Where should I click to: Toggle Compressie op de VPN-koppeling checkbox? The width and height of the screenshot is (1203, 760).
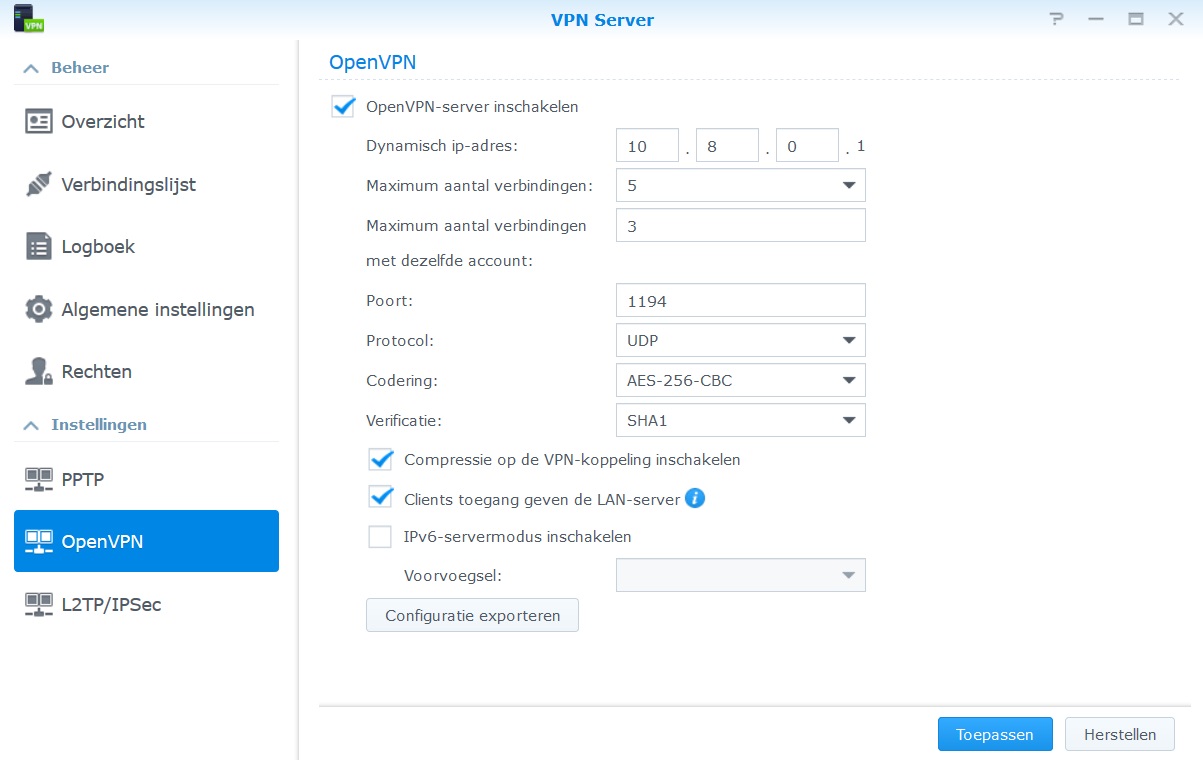point(380,460)
